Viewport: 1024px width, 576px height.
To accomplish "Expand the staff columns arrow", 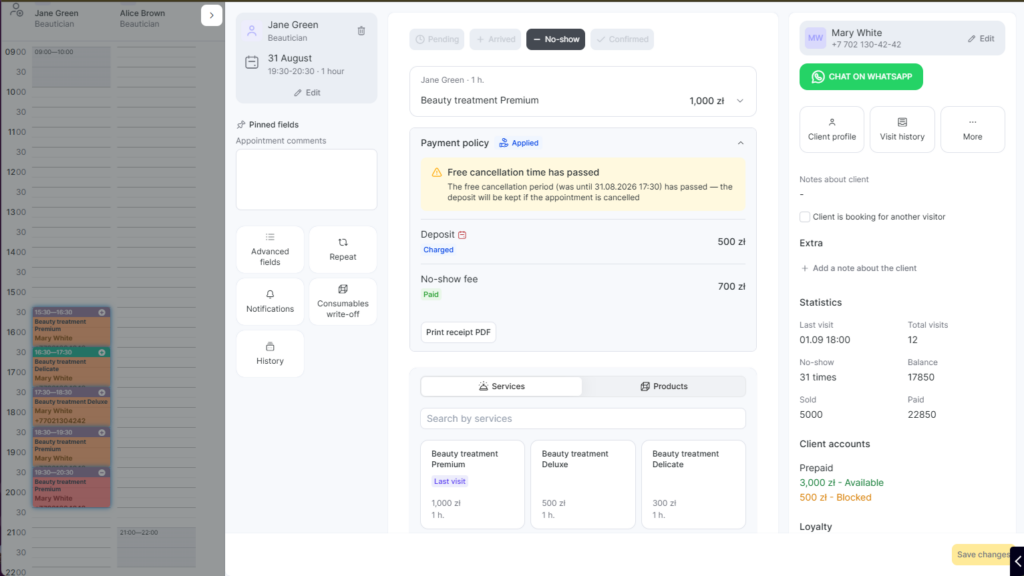I will coord(212,15).
